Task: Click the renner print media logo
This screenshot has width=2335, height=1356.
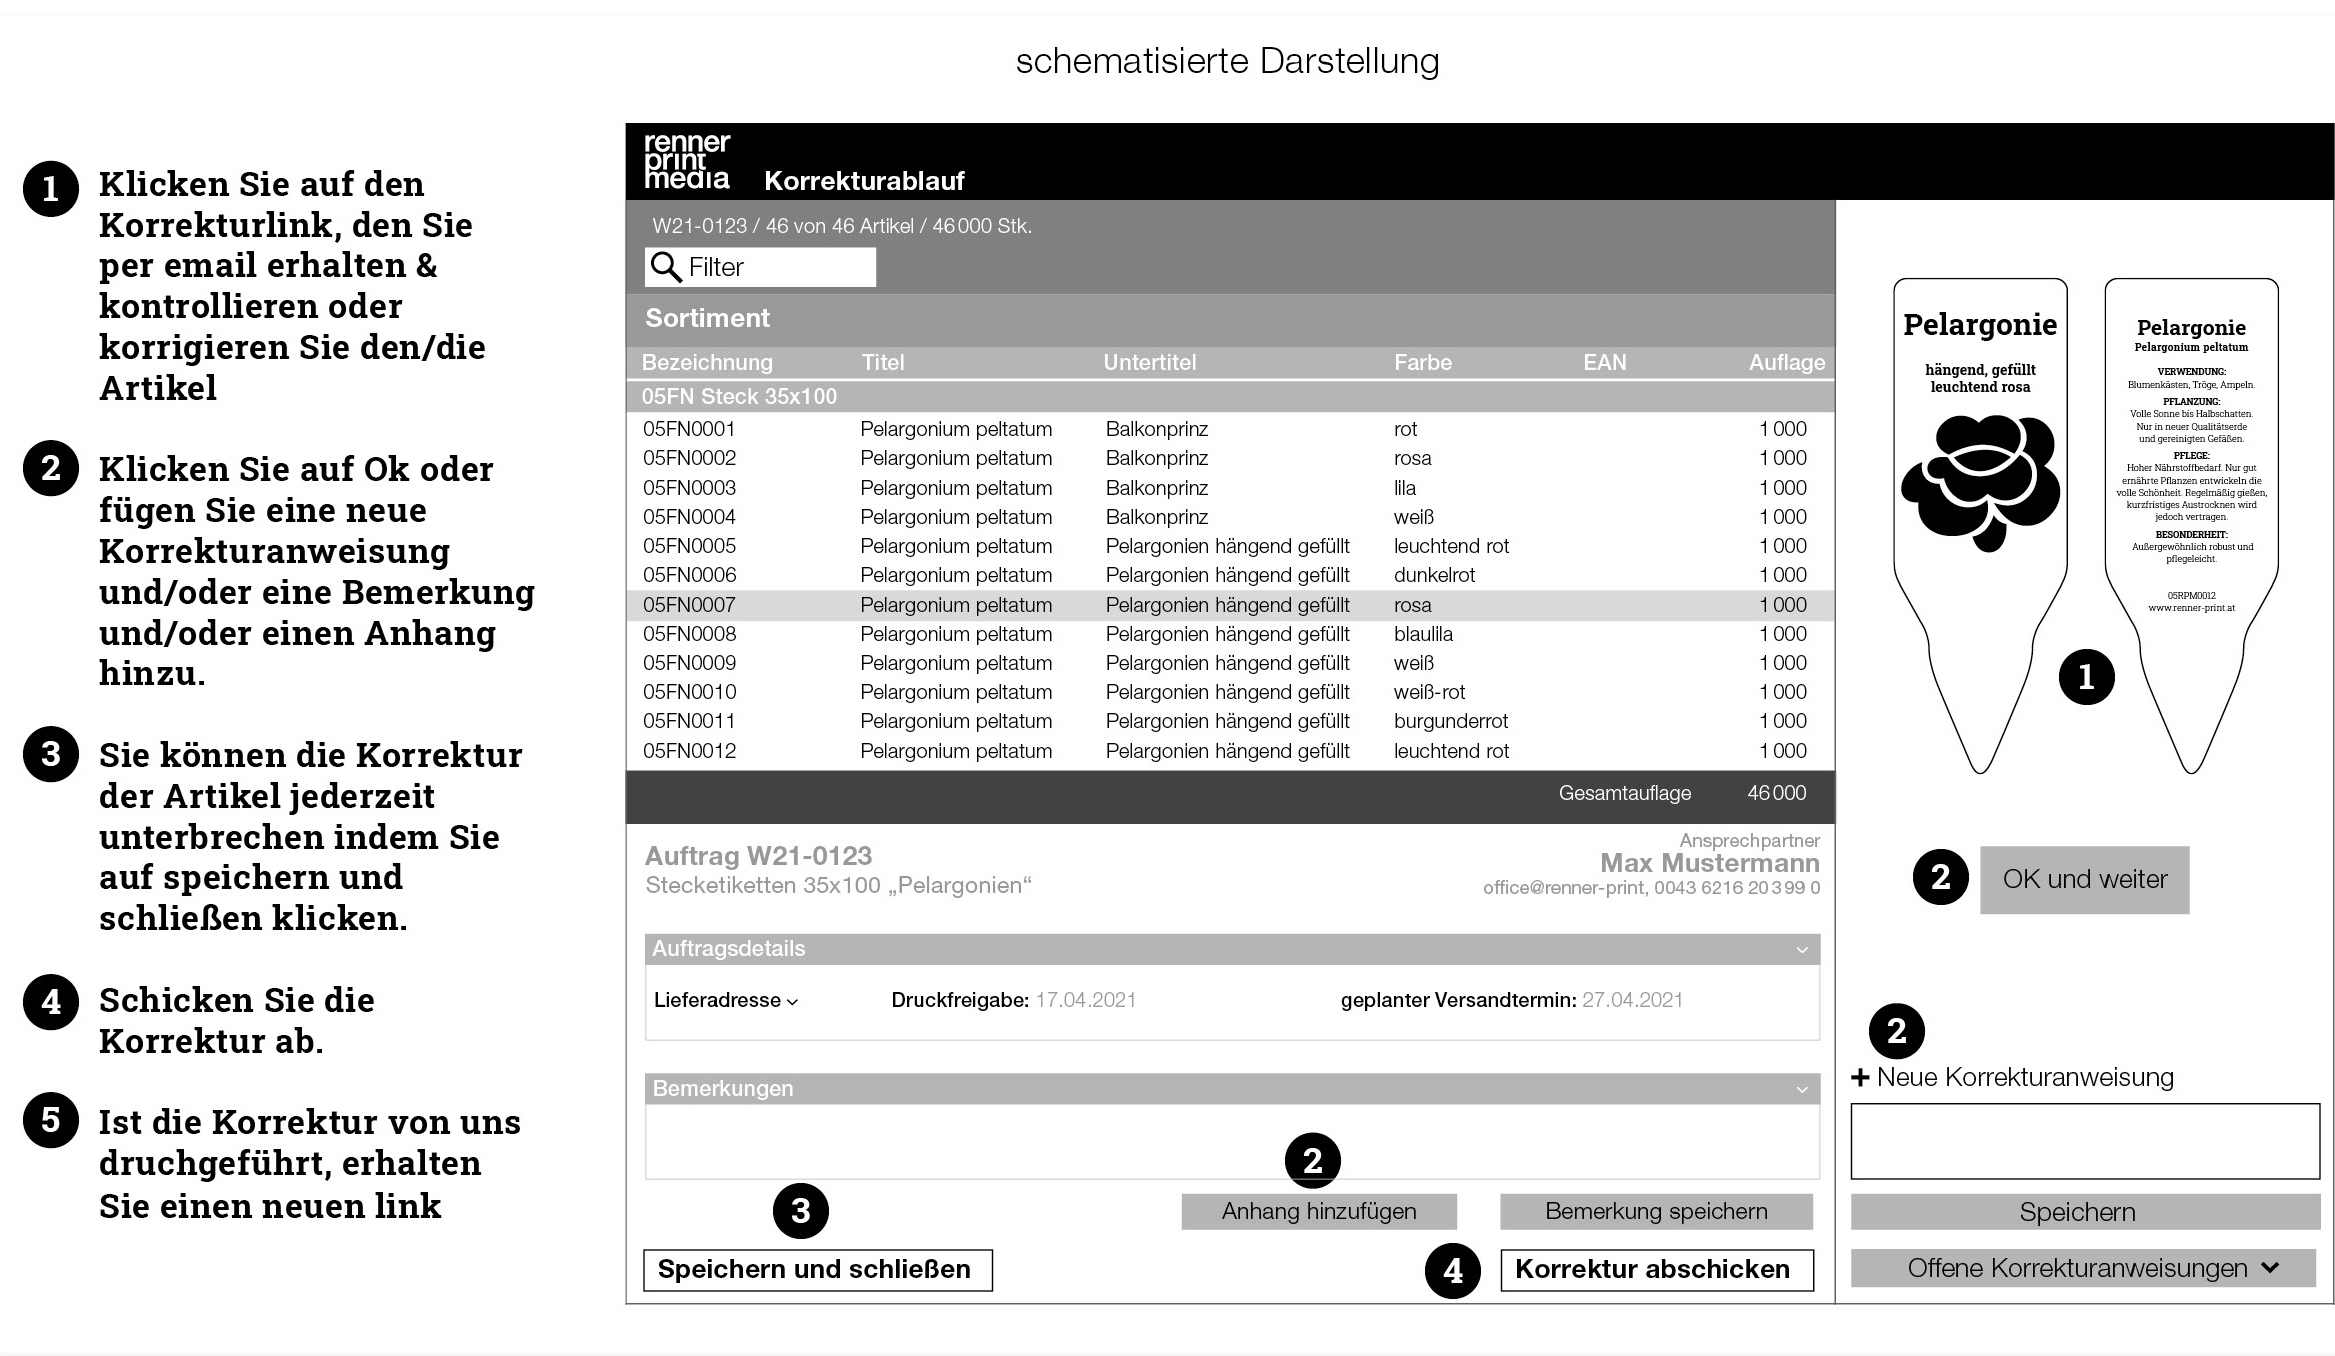Action: tap(687, 161)
